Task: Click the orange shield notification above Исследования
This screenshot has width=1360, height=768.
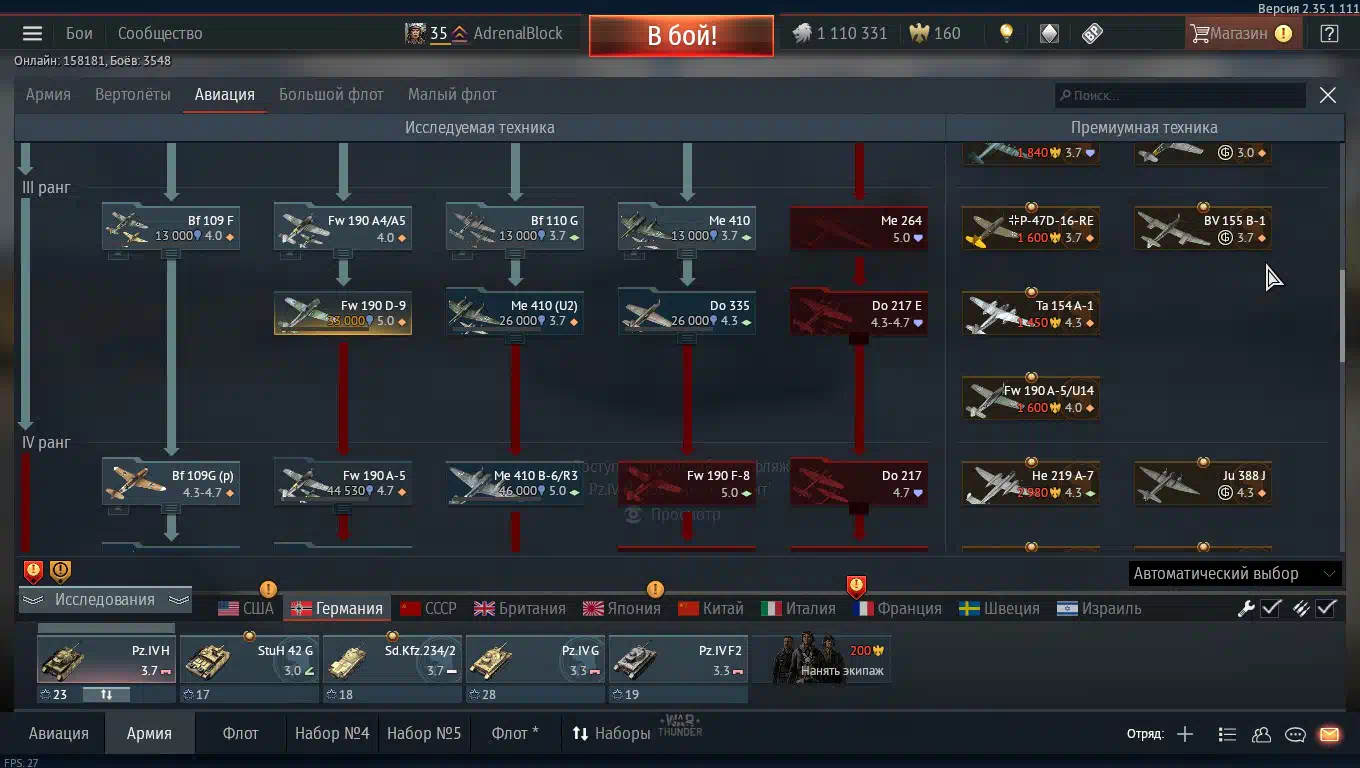Action: click(60, 571)
